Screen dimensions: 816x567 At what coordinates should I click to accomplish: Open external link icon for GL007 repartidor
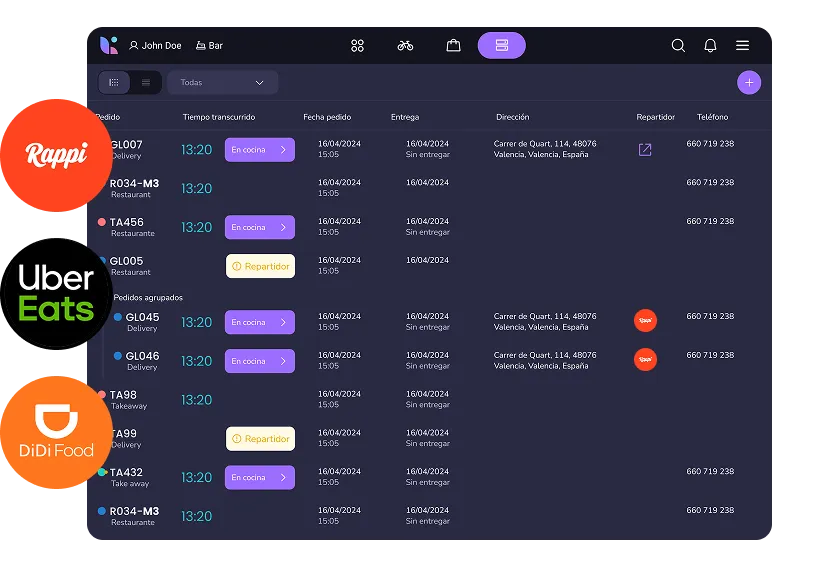click(x=645, y=150)
